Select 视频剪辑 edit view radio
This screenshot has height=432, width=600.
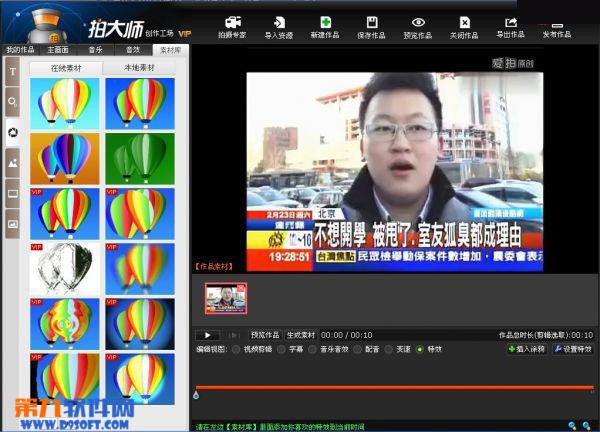pyautogui.click(x=236, y=349)
